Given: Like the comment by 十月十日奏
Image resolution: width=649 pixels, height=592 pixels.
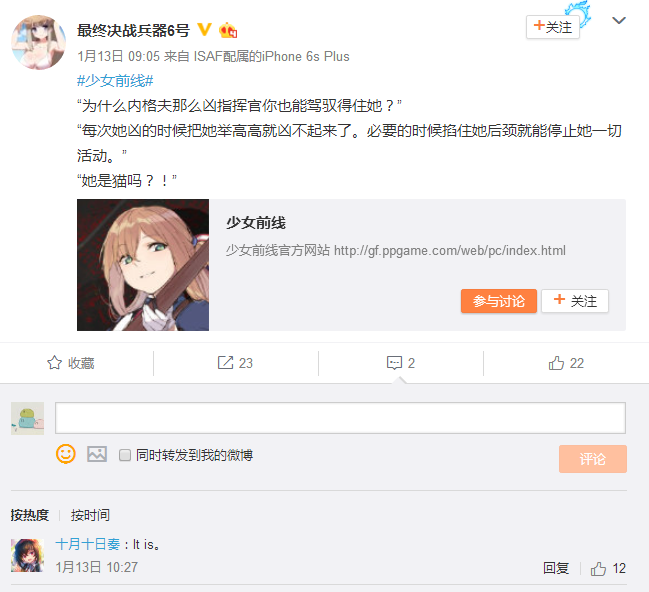Looking at the screenshot, I should click(x=598, y=568).
